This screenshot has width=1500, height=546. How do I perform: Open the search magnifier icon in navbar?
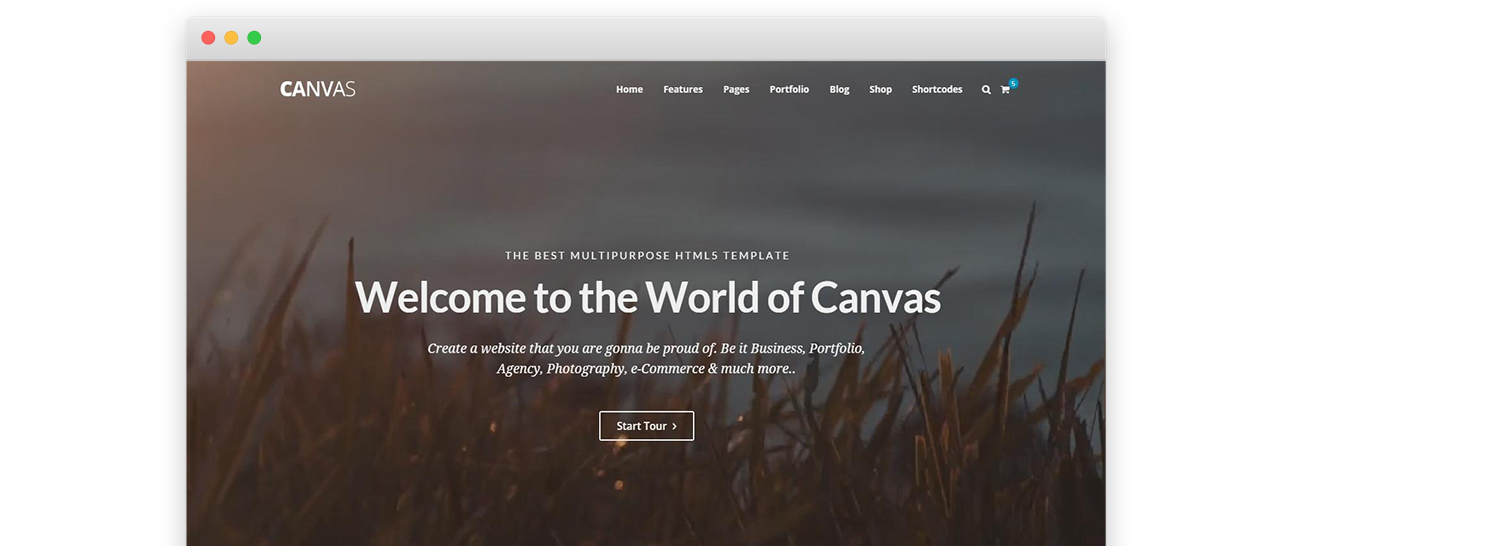(986, 90)
